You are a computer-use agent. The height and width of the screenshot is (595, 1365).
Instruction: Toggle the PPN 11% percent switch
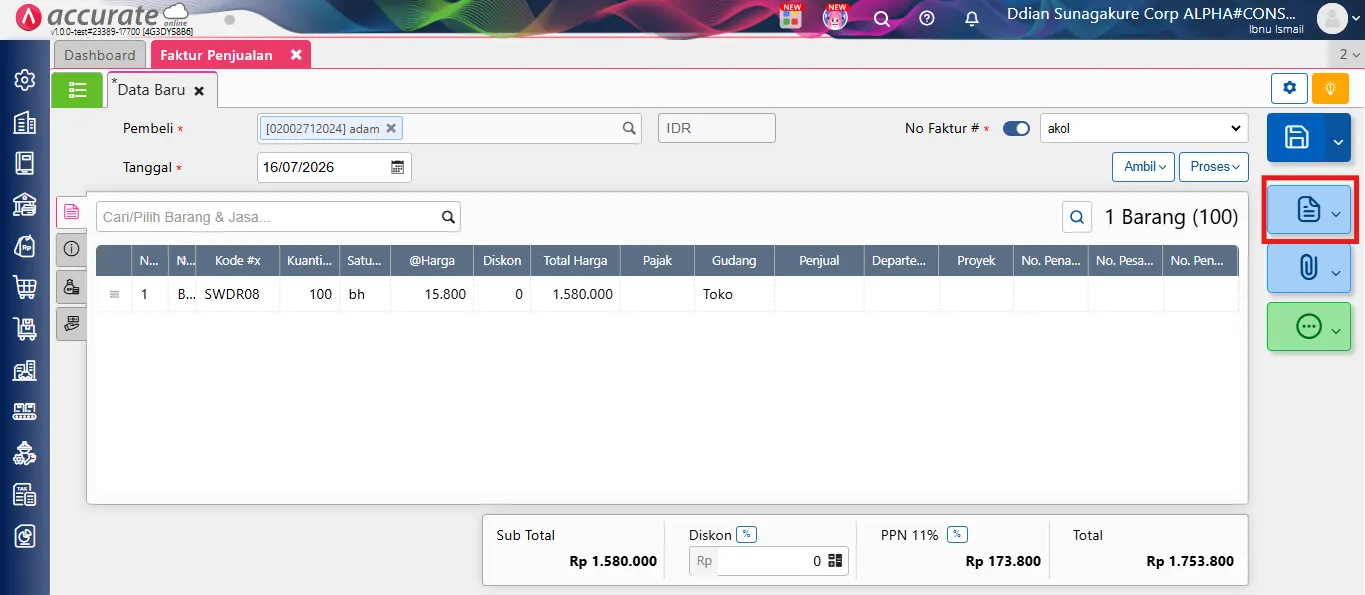957,535
